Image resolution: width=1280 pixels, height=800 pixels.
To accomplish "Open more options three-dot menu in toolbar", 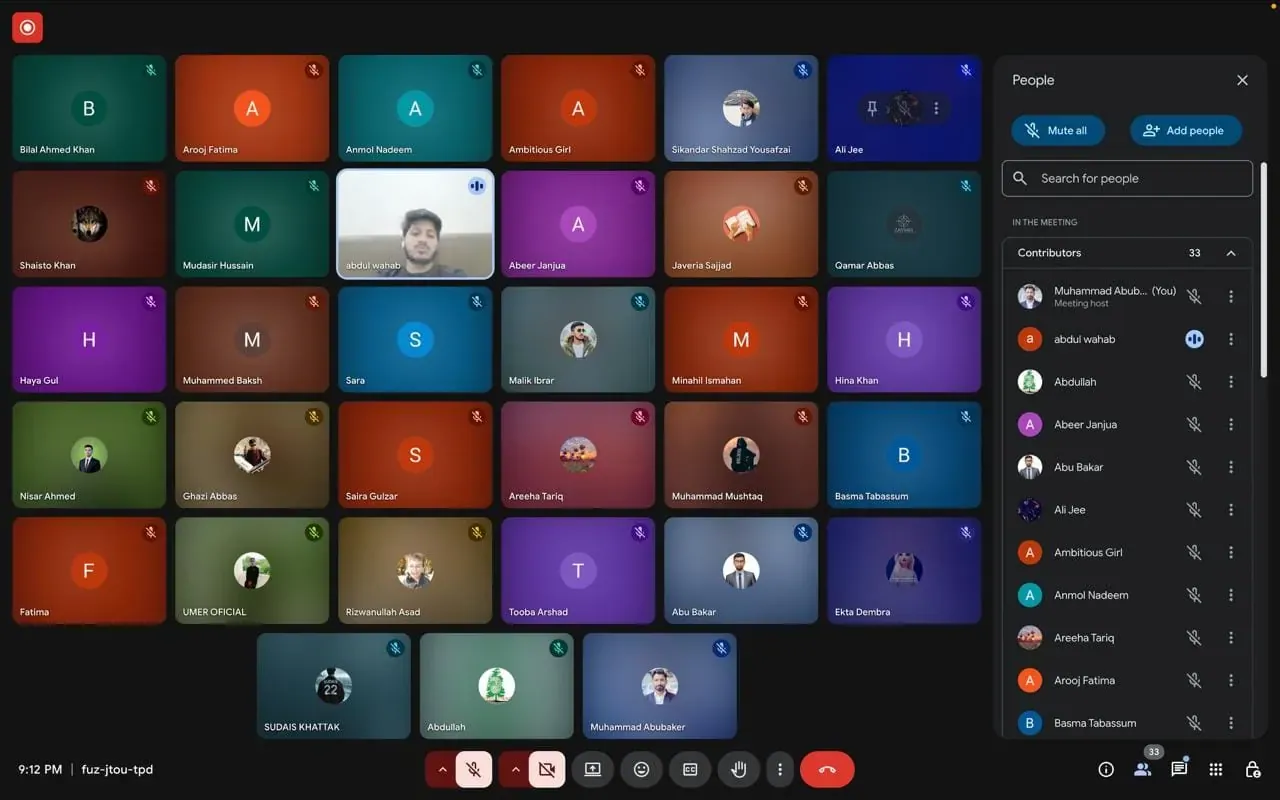I will click(780, 769).
